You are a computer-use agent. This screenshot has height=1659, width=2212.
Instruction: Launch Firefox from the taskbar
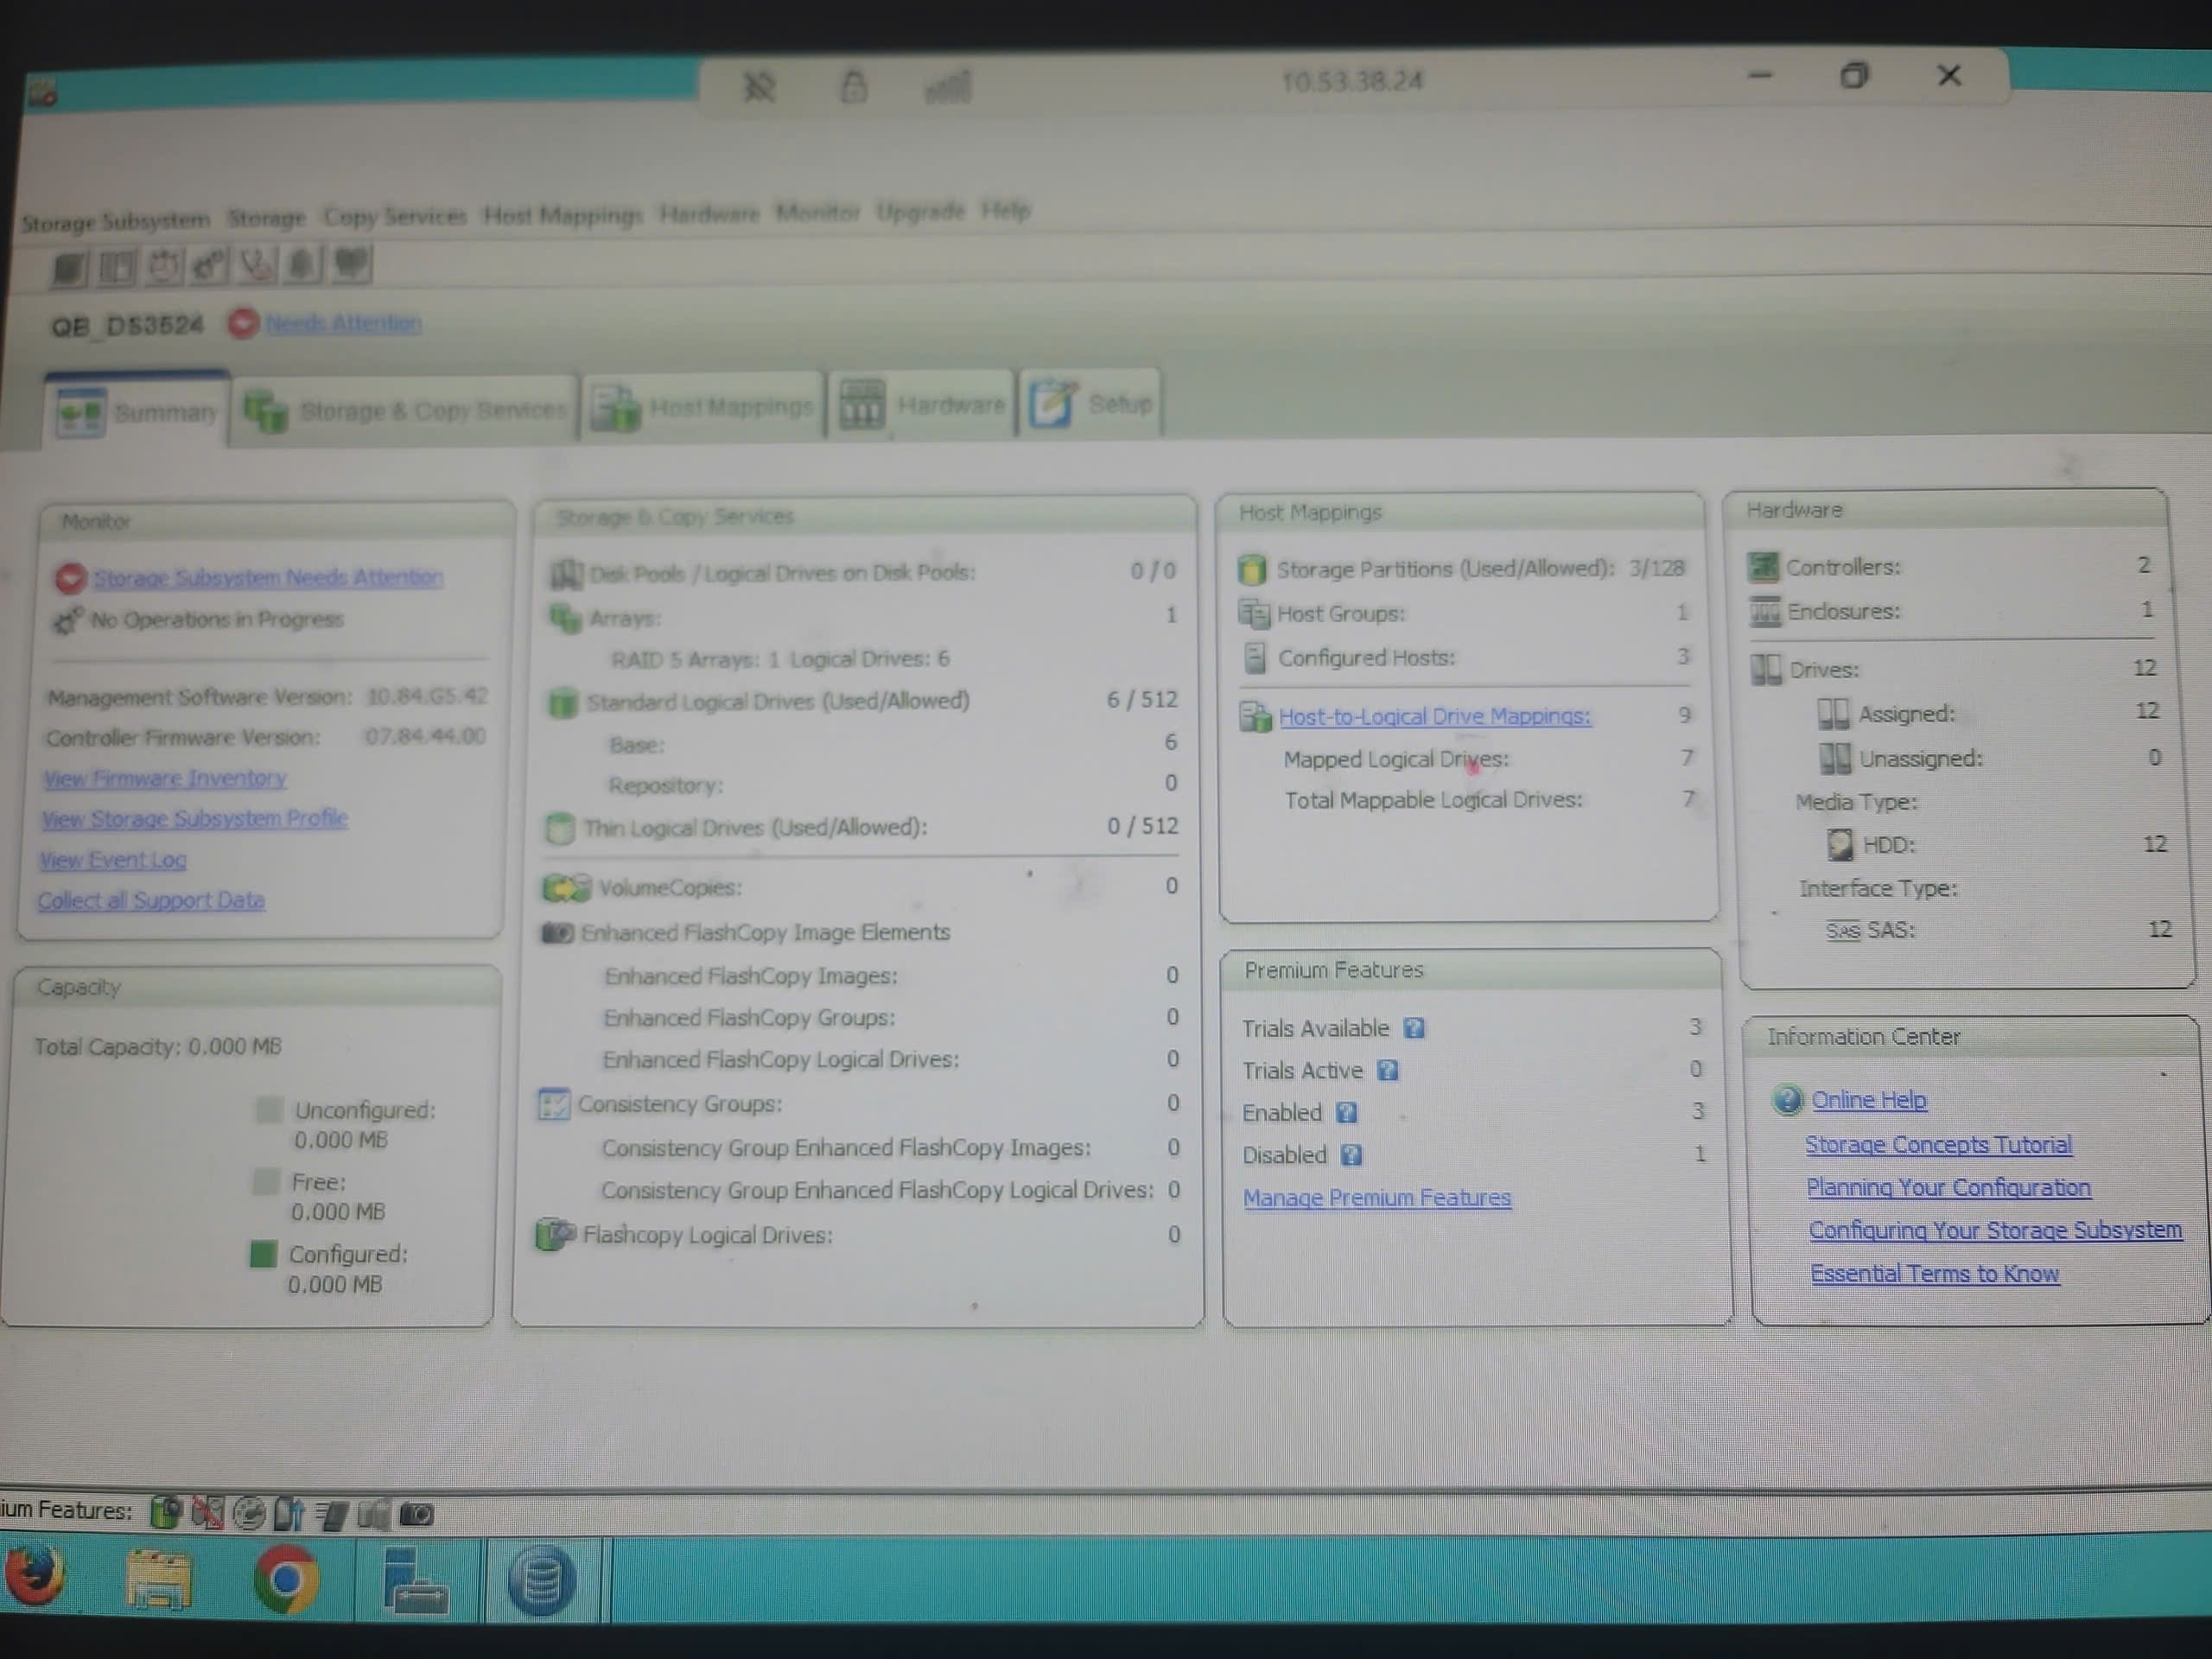click(36, 1578)
